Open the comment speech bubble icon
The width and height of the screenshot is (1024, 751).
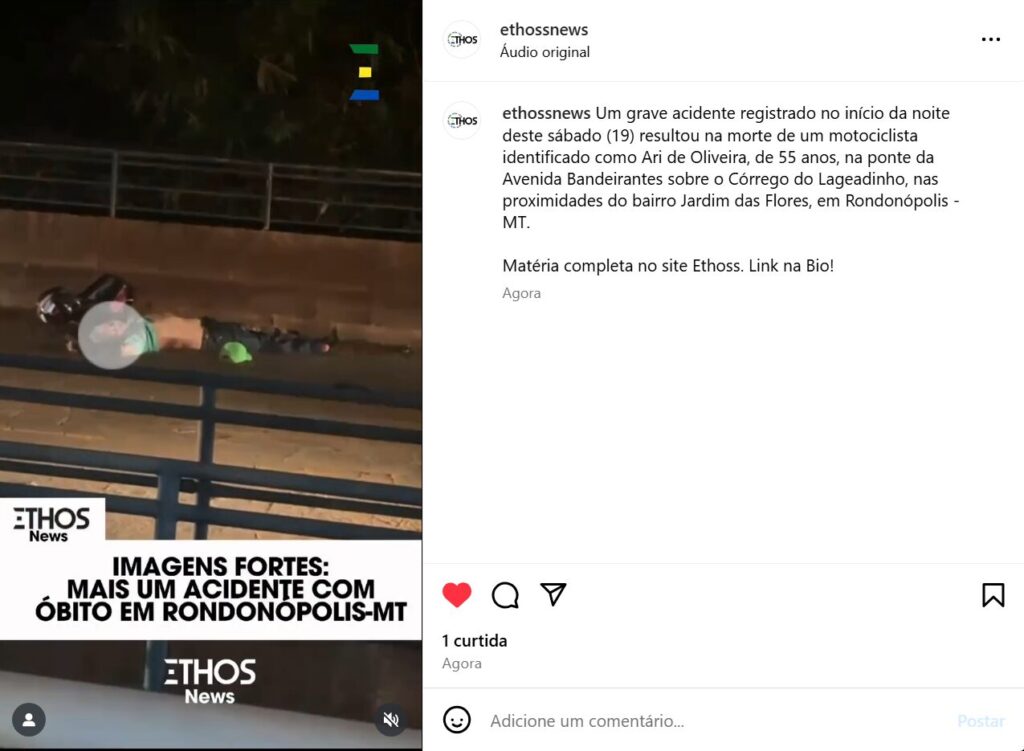pyautogui.click(x=505, y=595)
